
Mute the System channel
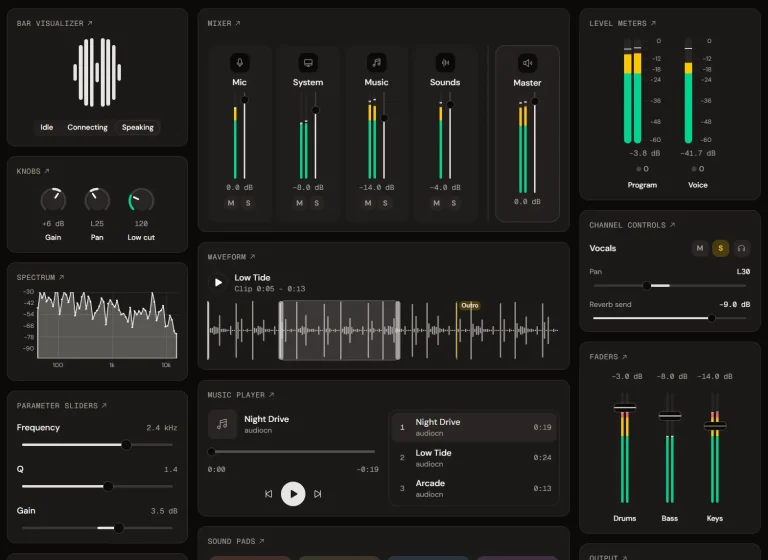[x=300, y=203]
